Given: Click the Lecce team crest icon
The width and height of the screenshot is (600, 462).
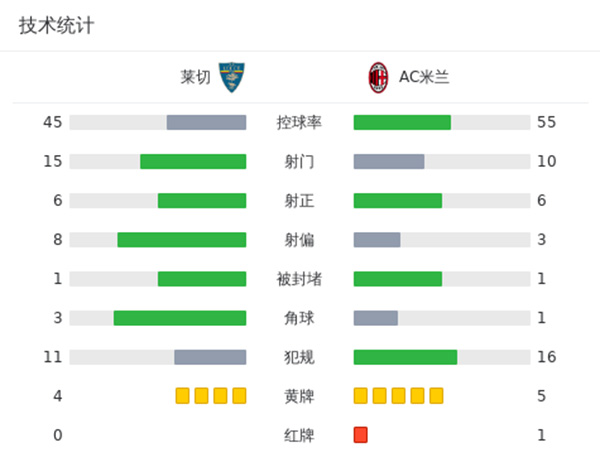Looking at the screenshot, I should click(x=231, y=77).
